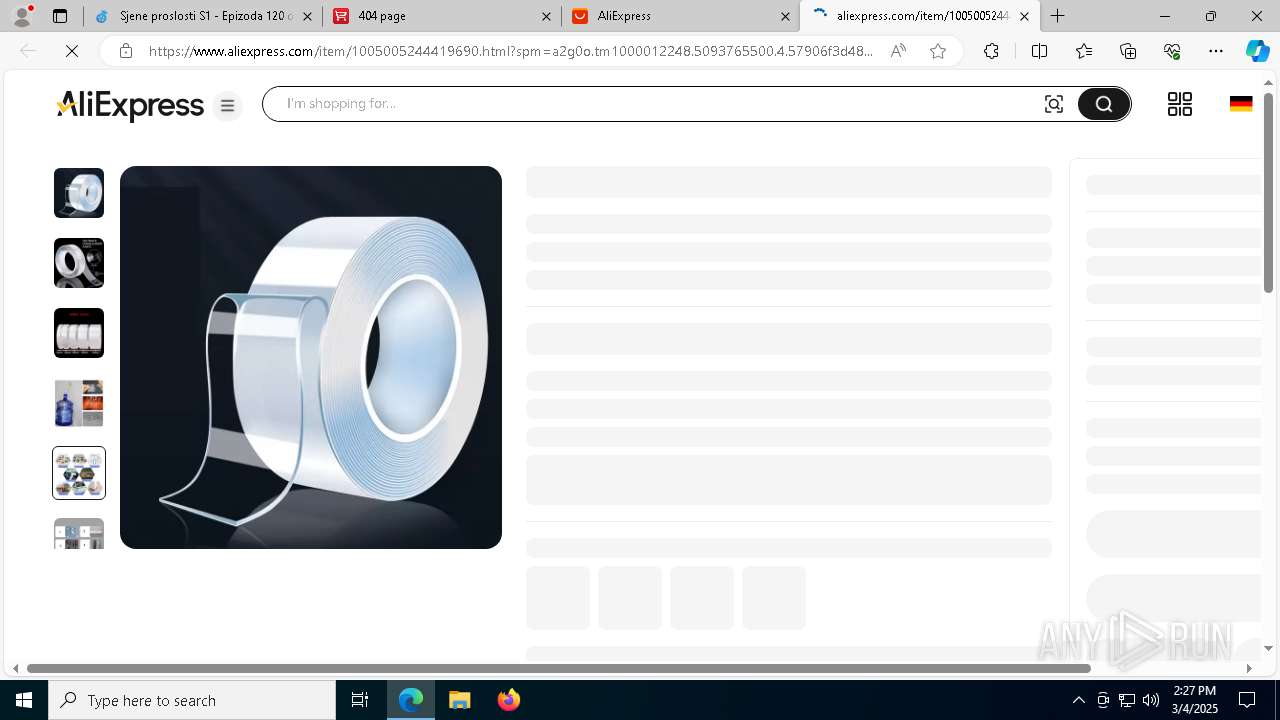This screenshot has height=720, width=1280.
Task: Open the QR code app download icon
Action: click(x=1180, y=104)
